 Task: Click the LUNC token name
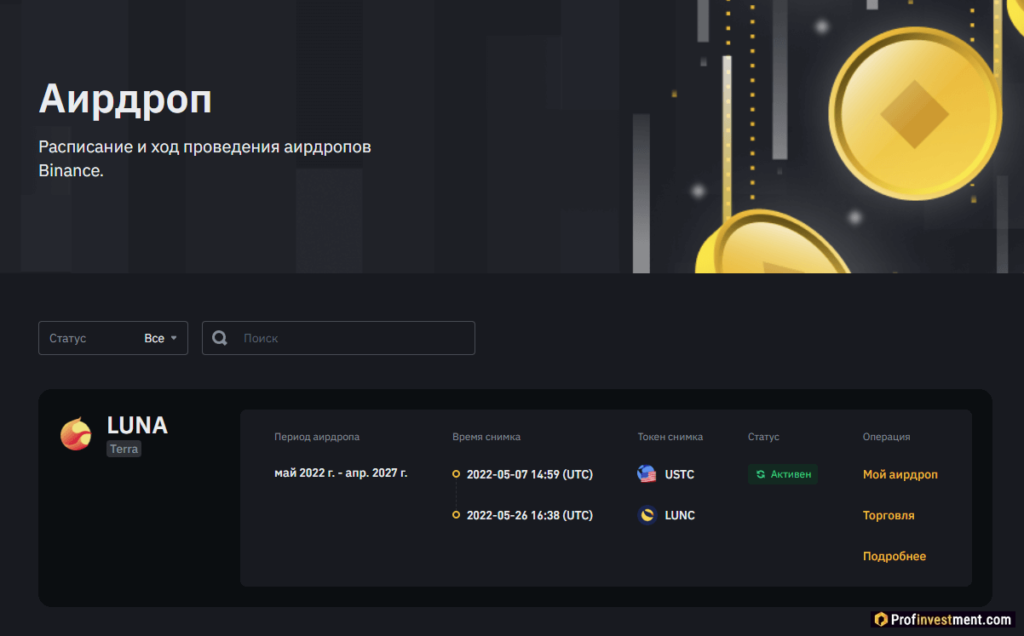(679, 515)
